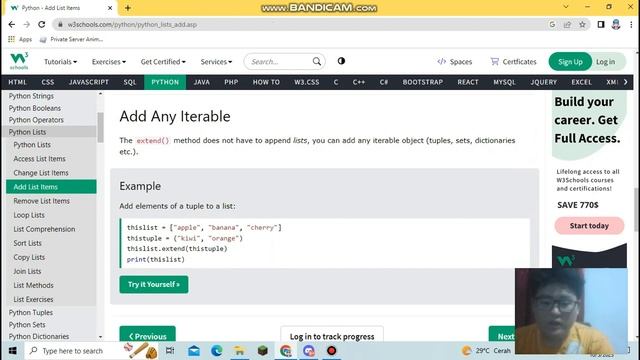This screenshot has height=360, width=640.
Task: Click the share page icon in the address bar
Action: (567, 24)
